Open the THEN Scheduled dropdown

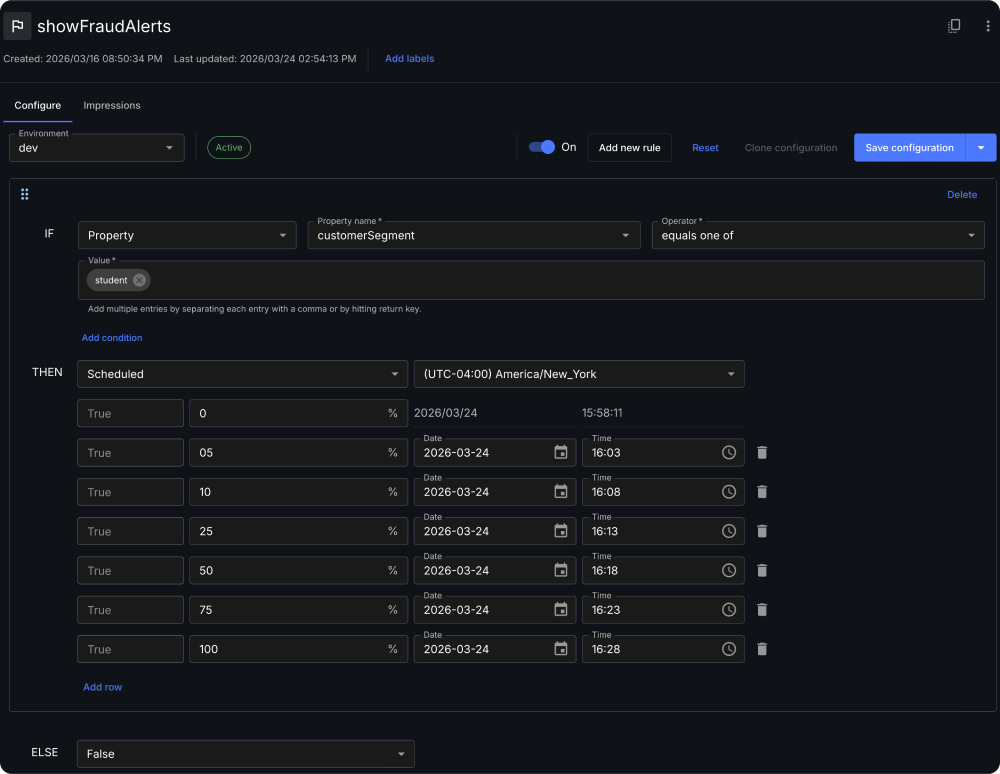[242, 374]
